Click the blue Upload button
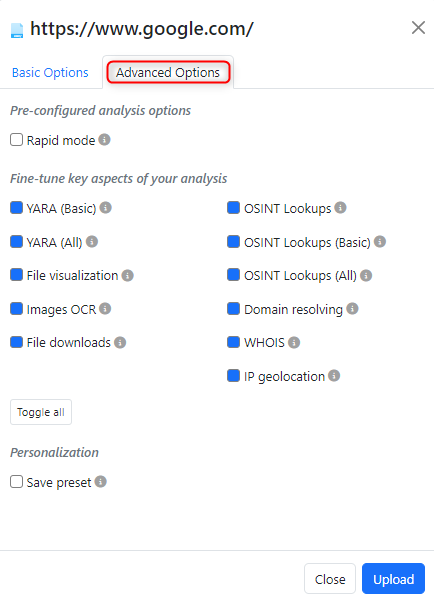 (x=393, y=579)
